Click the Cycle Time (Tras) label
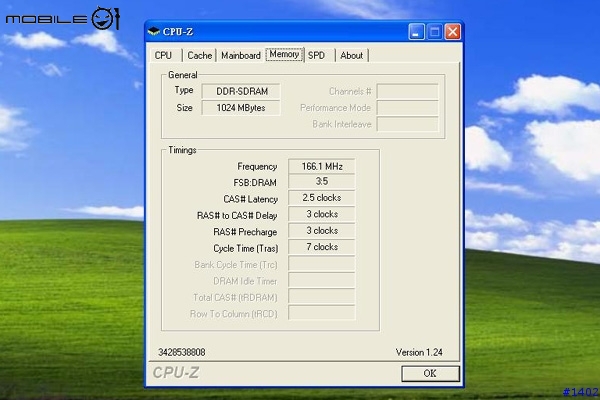The image size is (600, 400). click(x=246, y=249)
